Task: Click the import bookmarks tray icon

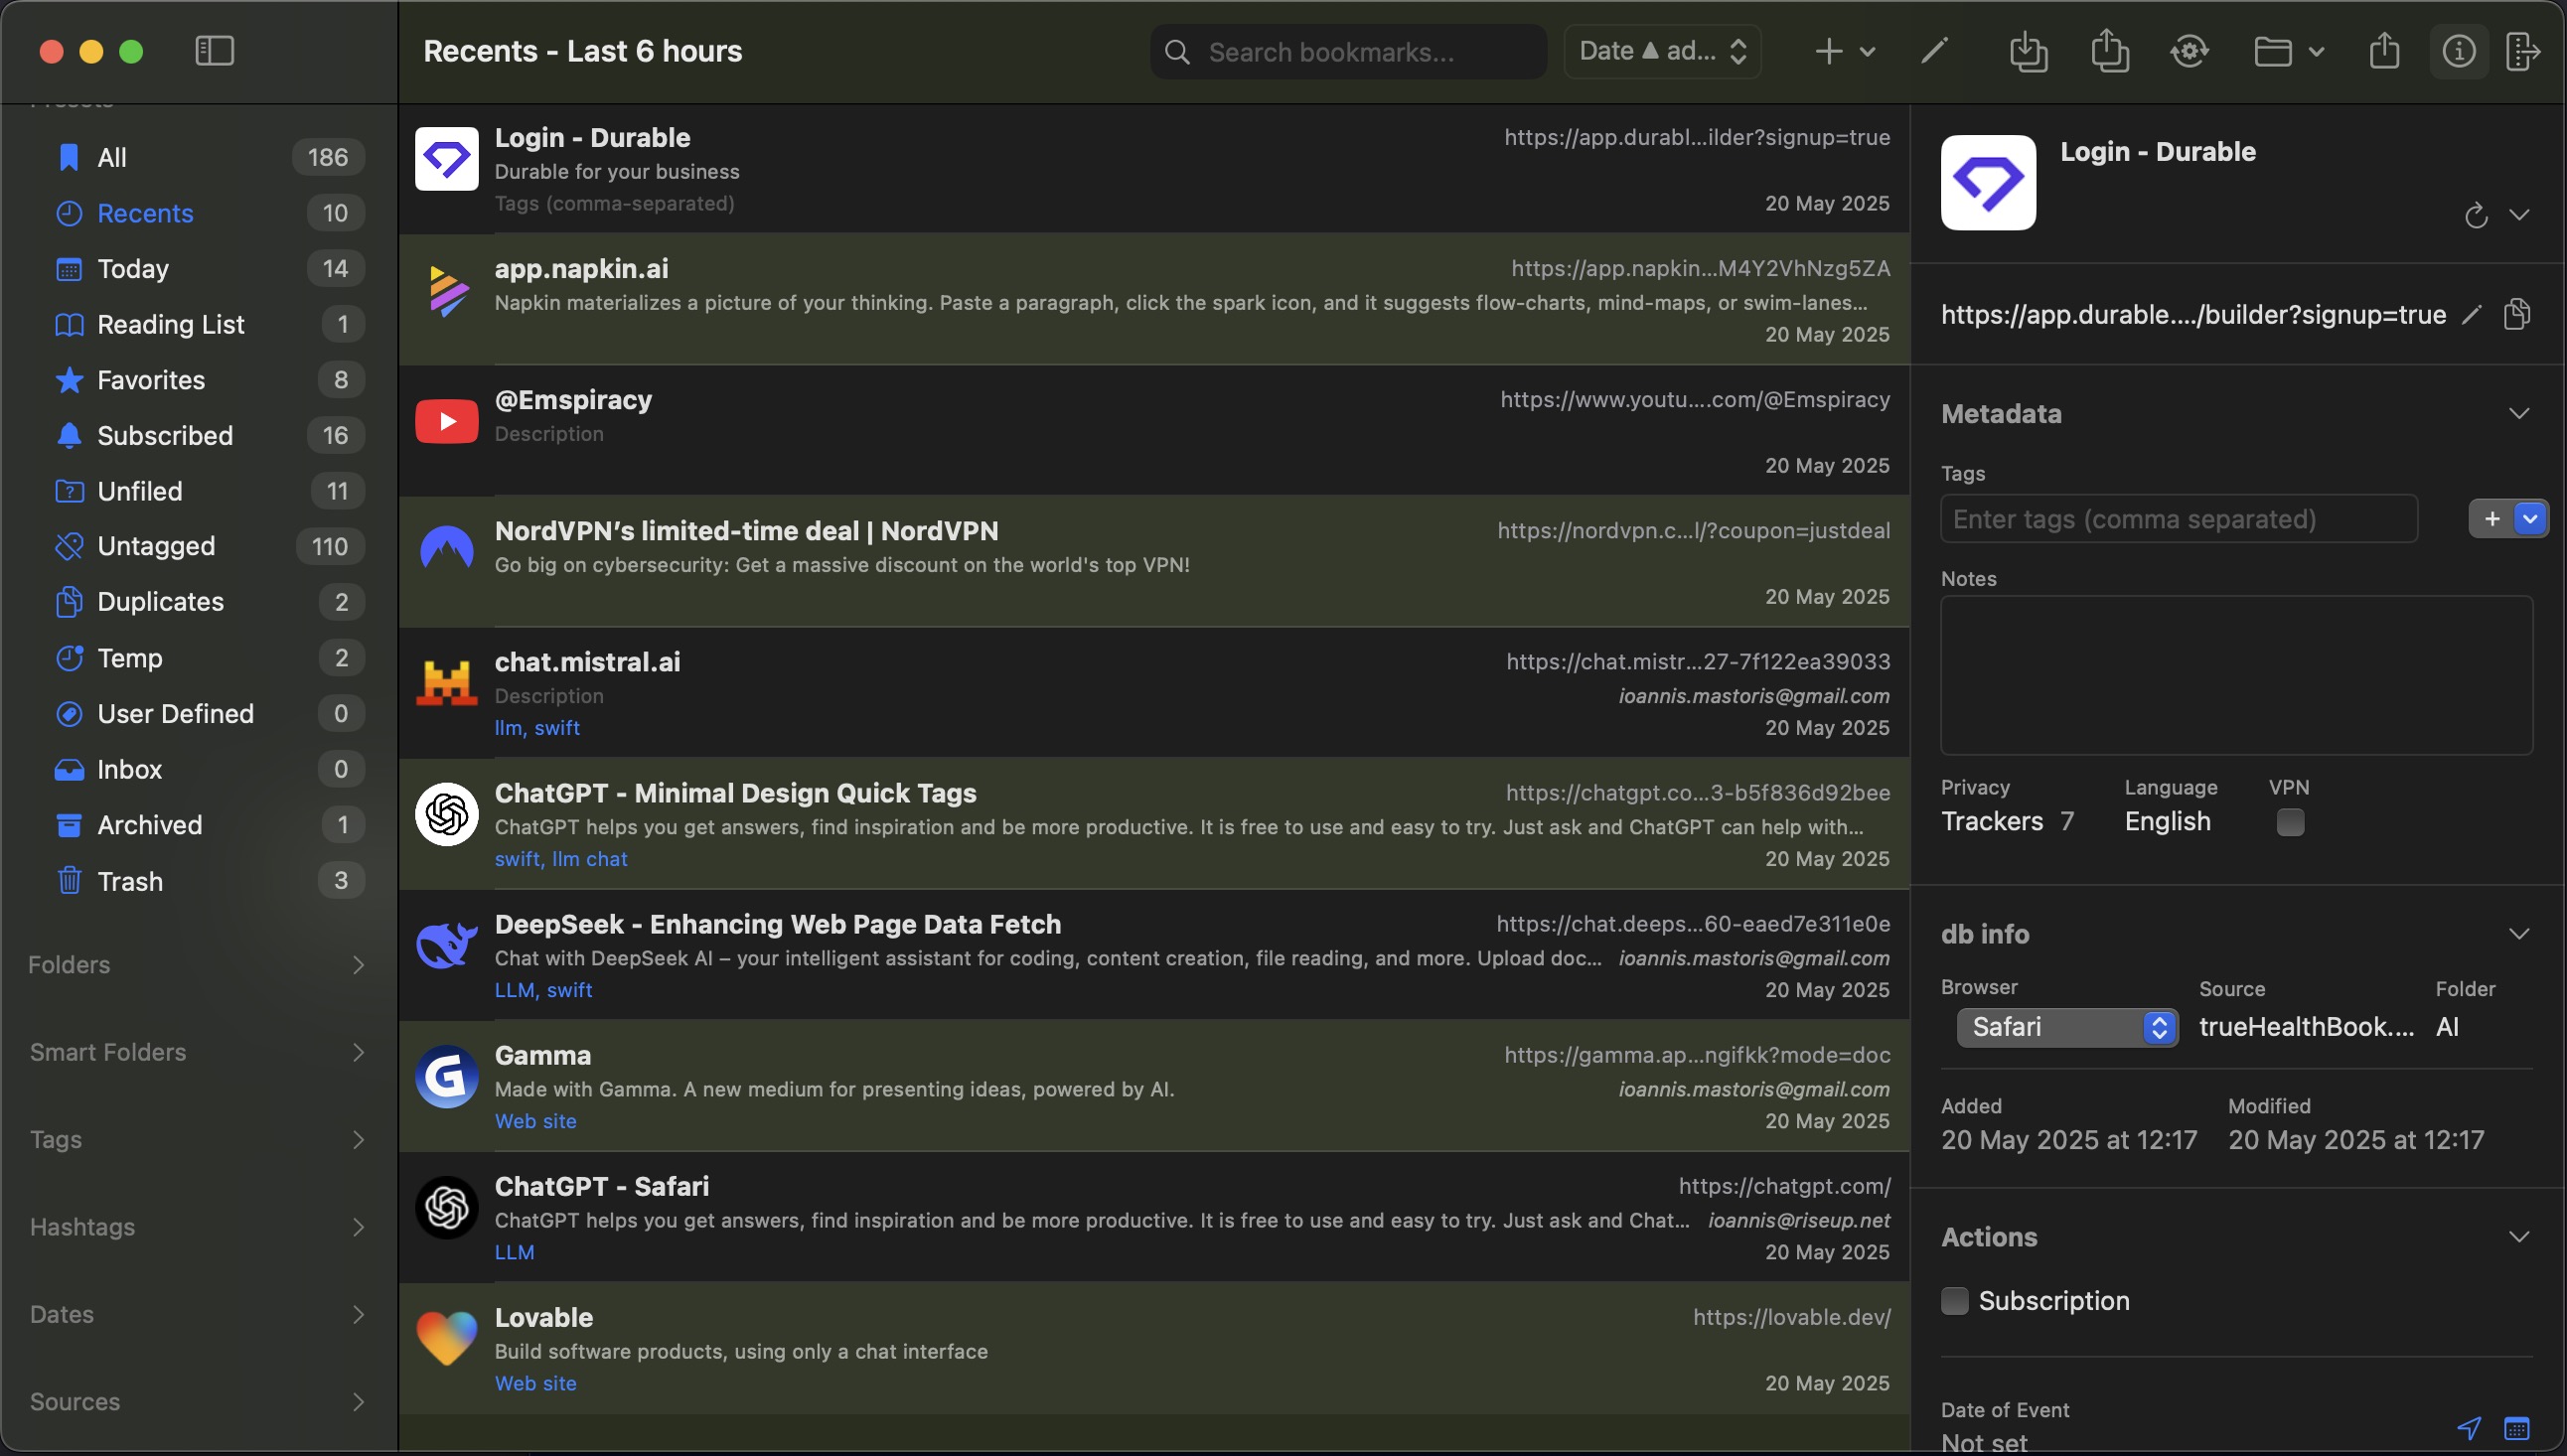Action: (2027, 51)
